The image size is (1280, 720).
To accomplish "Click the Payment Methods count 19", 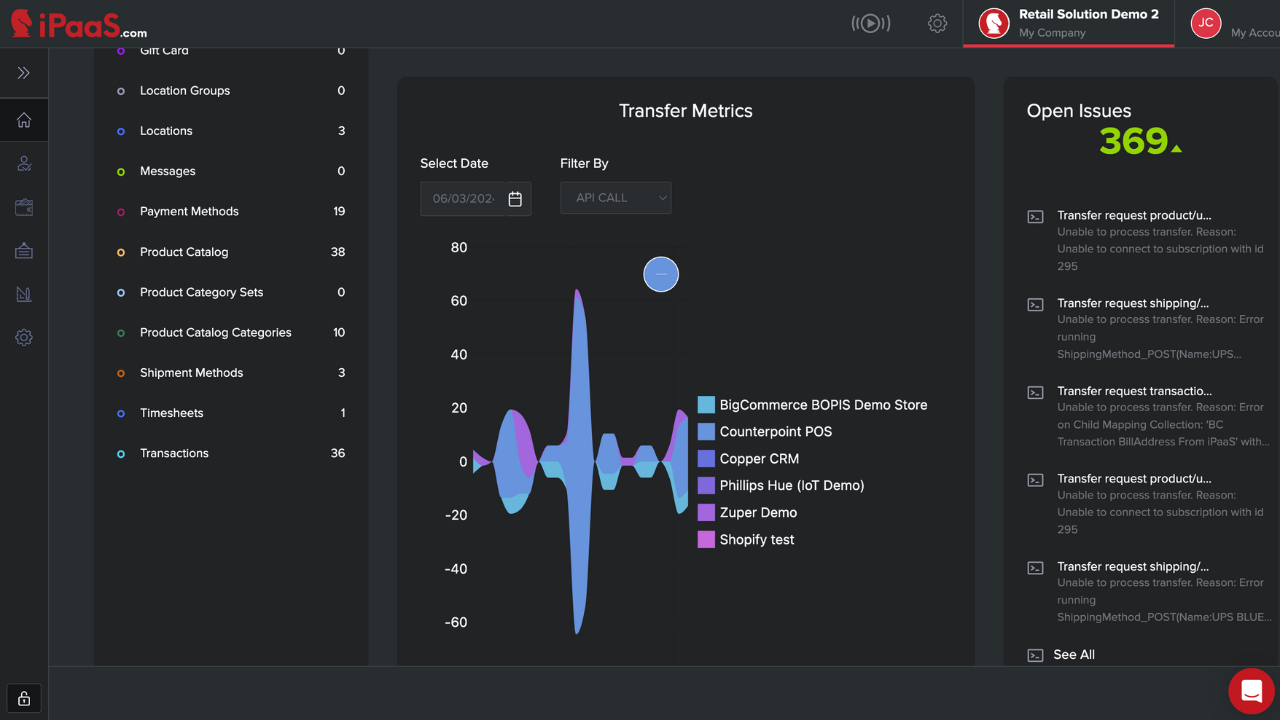I will click(339, 211).
